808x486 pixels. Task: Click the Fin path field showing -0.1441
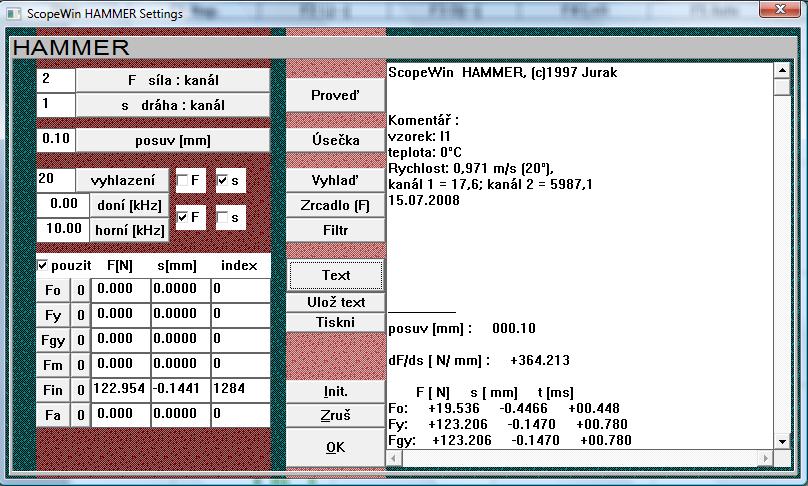[x=181, y=390]
